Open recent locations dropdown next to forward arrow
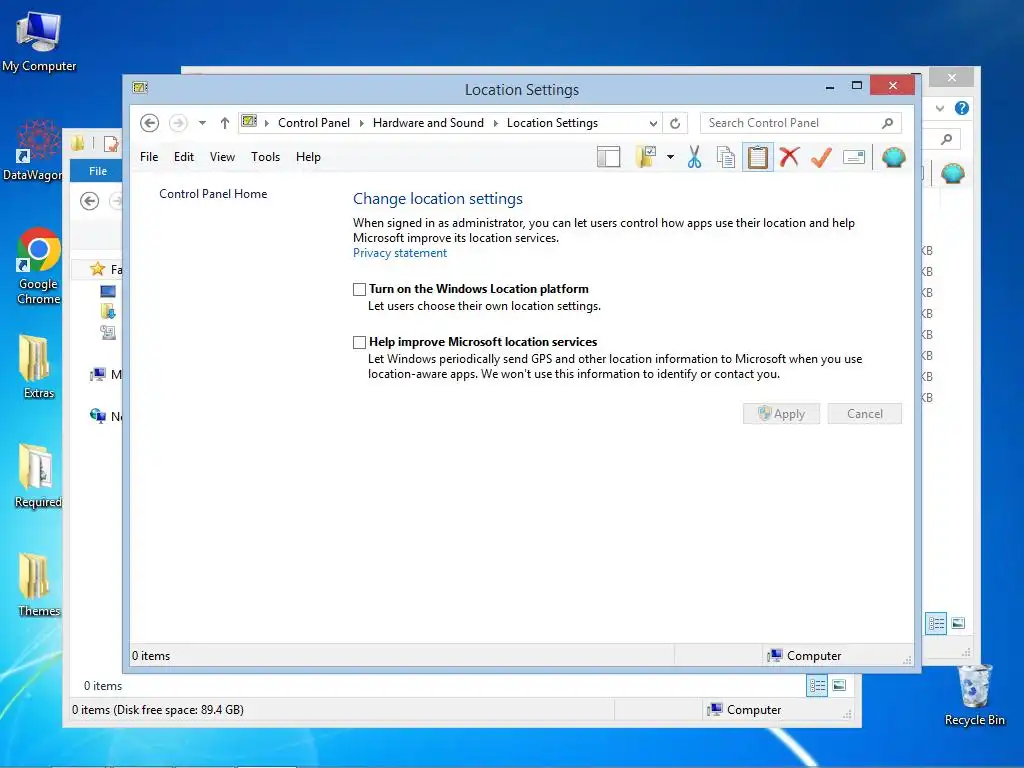The width and height of the screenshot is (1024, 768). click(202, 123)
